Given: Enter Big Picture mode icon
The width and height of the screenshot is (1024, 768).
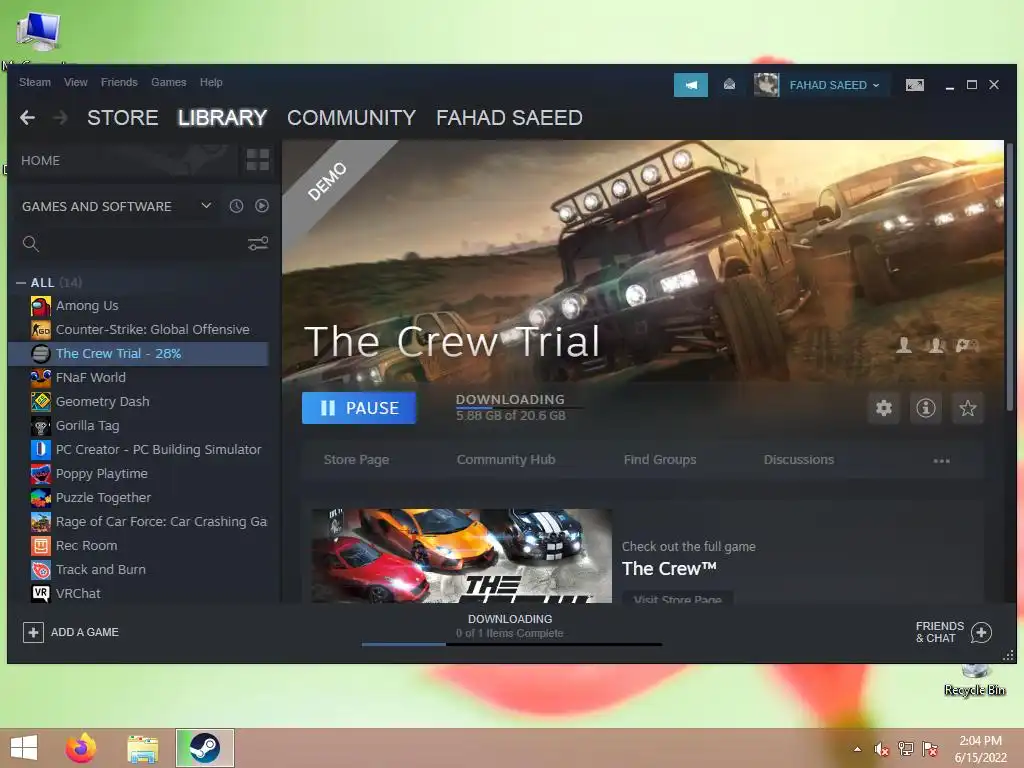Looking at the screenshot, I should click(x=914, y=85).
